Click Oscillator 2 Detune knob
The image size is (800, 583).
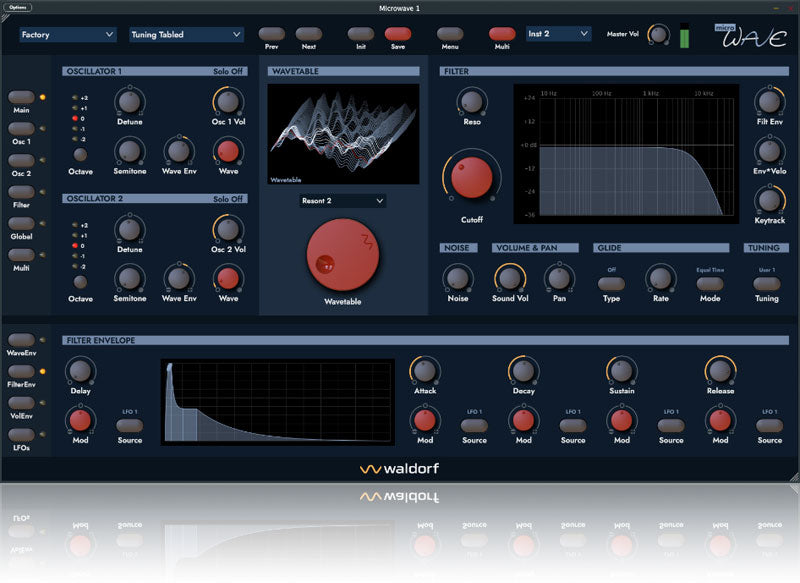click(x=130, y=230)
